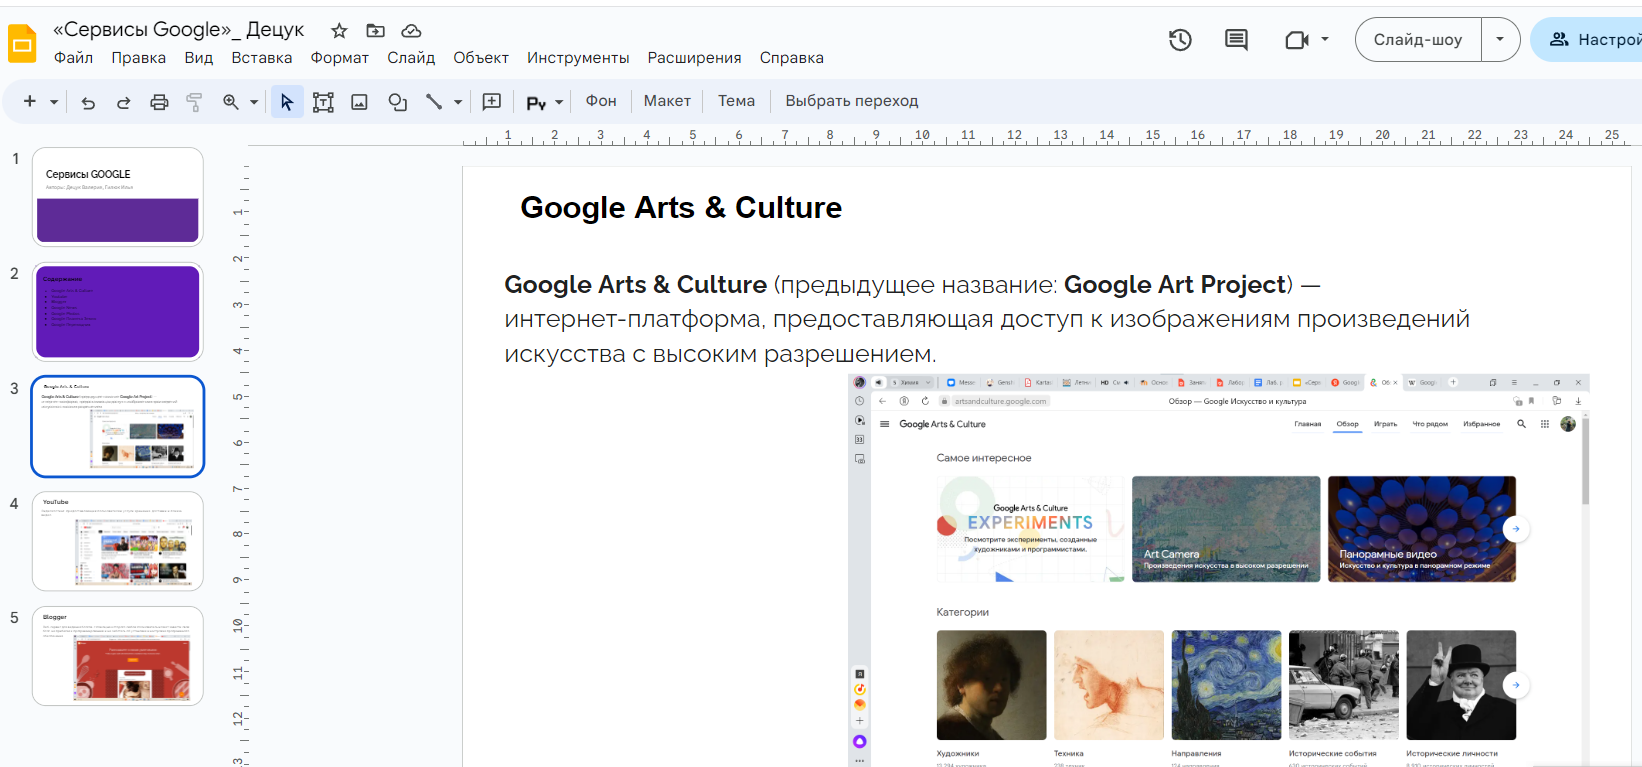Insert a shape from the toolbar
The image size is (1642, 767).
(397, 102)
